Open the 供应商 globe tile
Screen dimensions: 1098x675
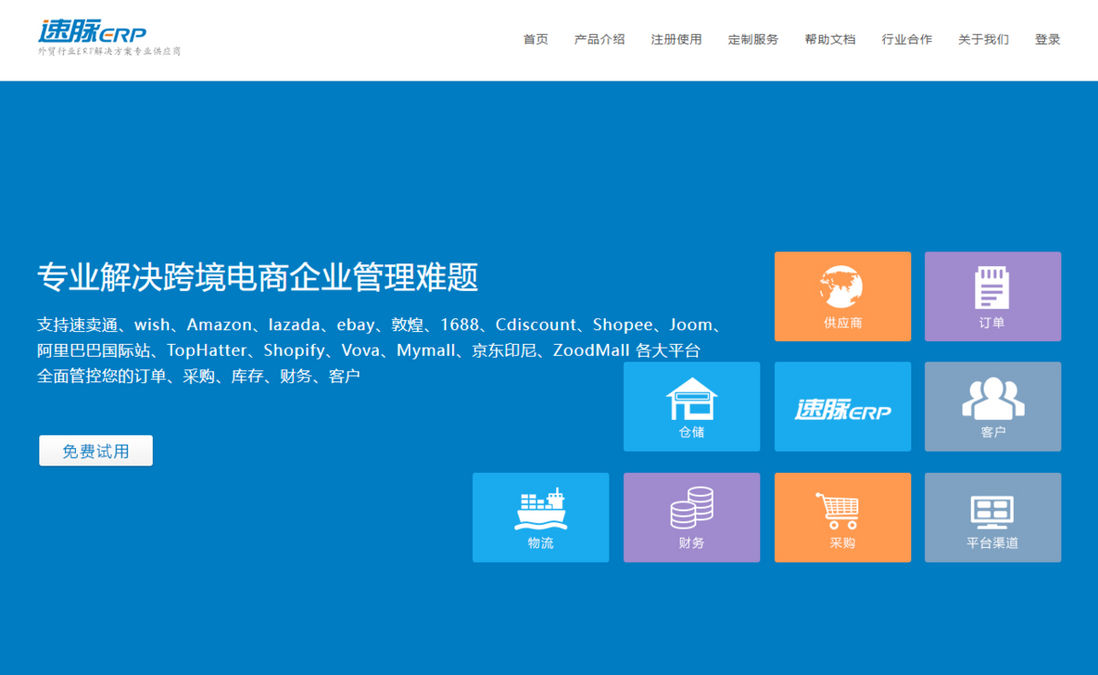[x=842, y=296]
